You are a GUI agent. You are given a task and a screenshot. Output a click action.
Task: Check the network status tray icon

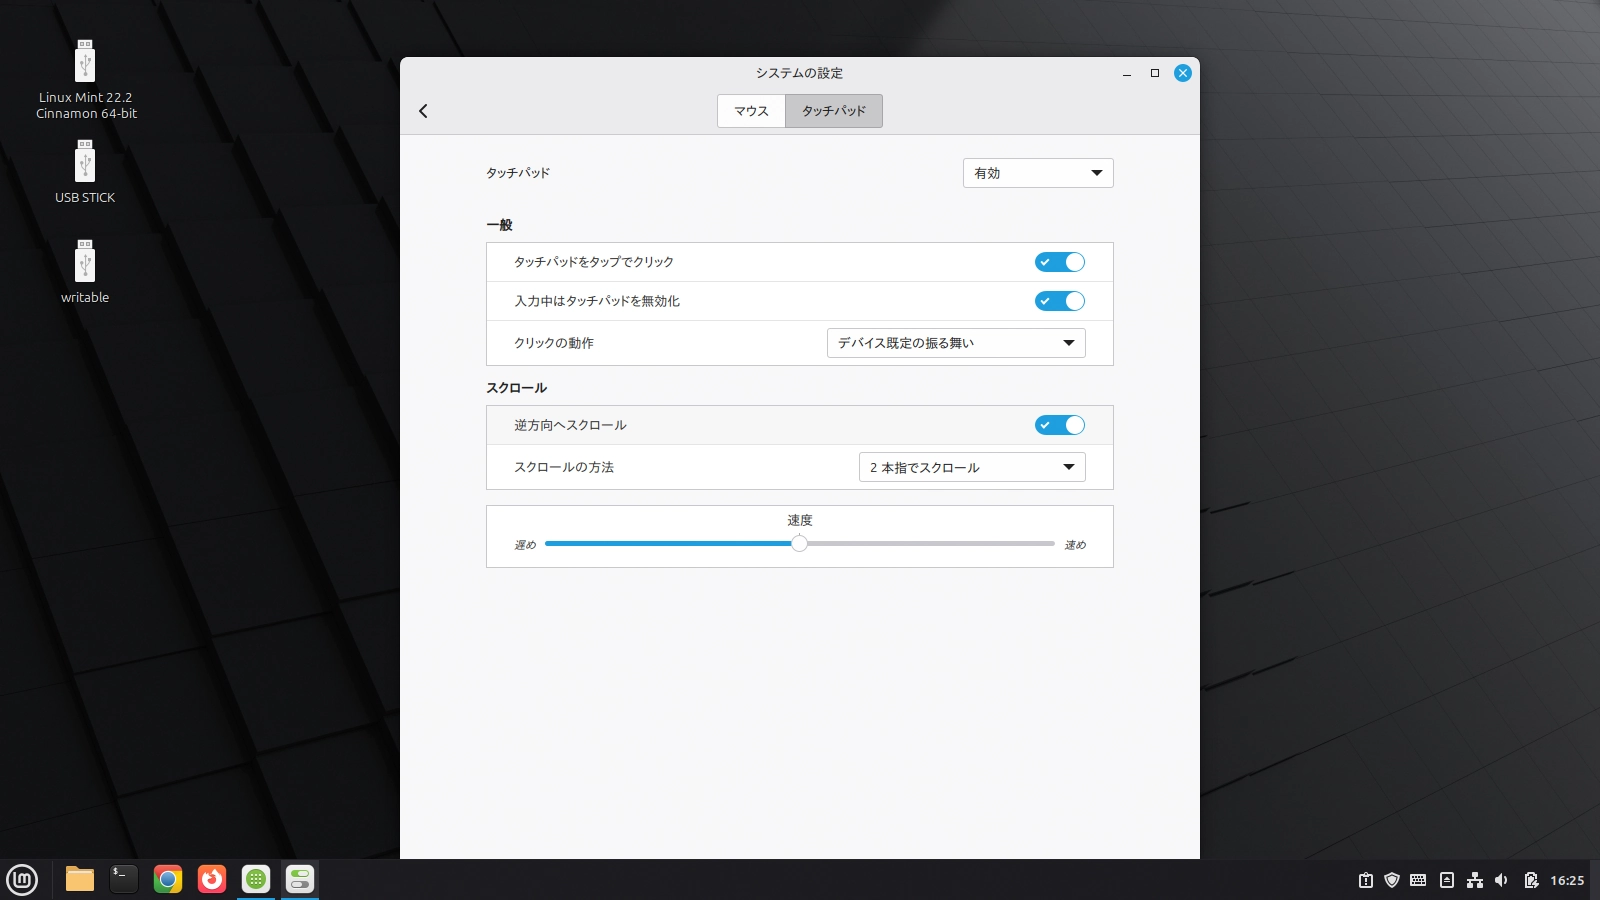coord(1474,880)
